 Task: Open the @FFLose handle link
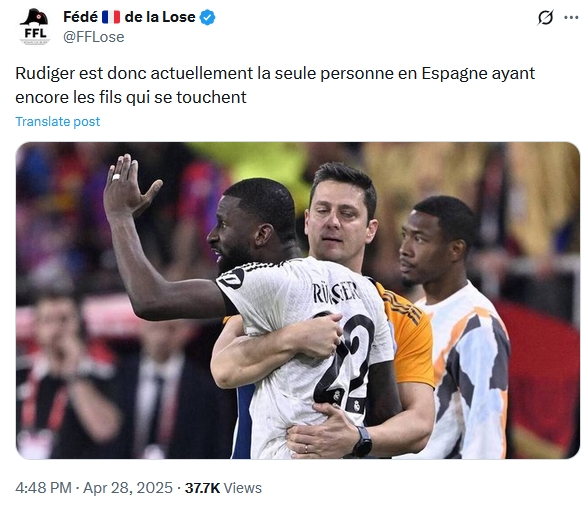tap(94, 37)
